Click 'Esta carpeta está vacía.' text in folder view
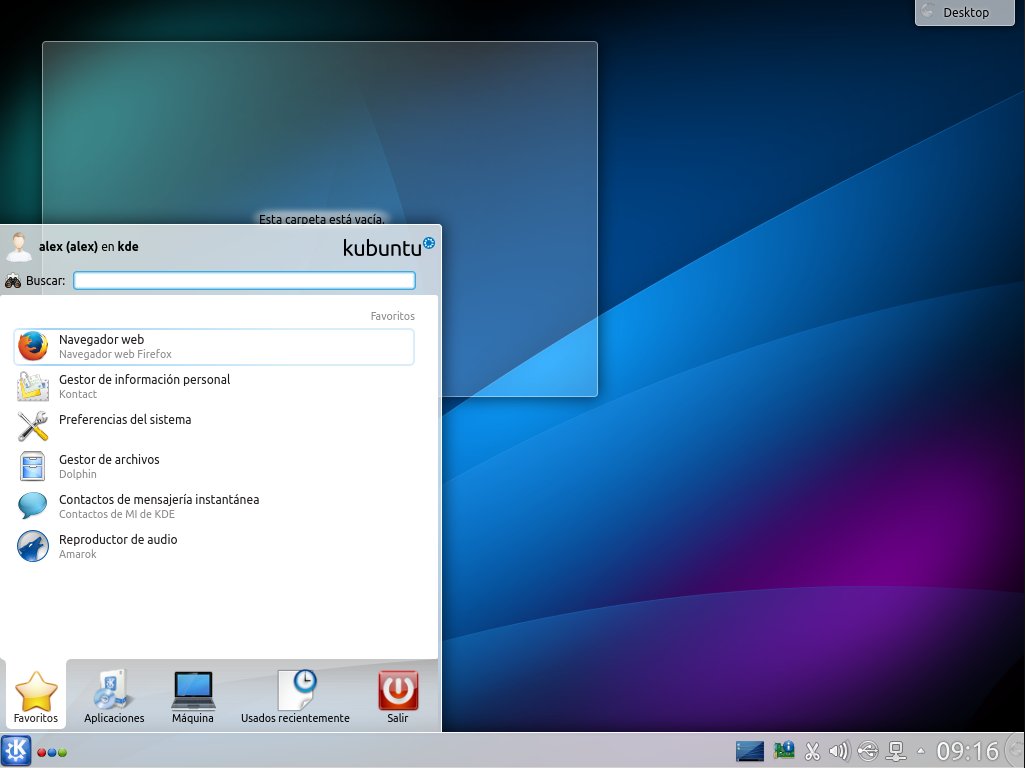The height and width of the screenshot is (768, 1025). [x=321, y=219]
